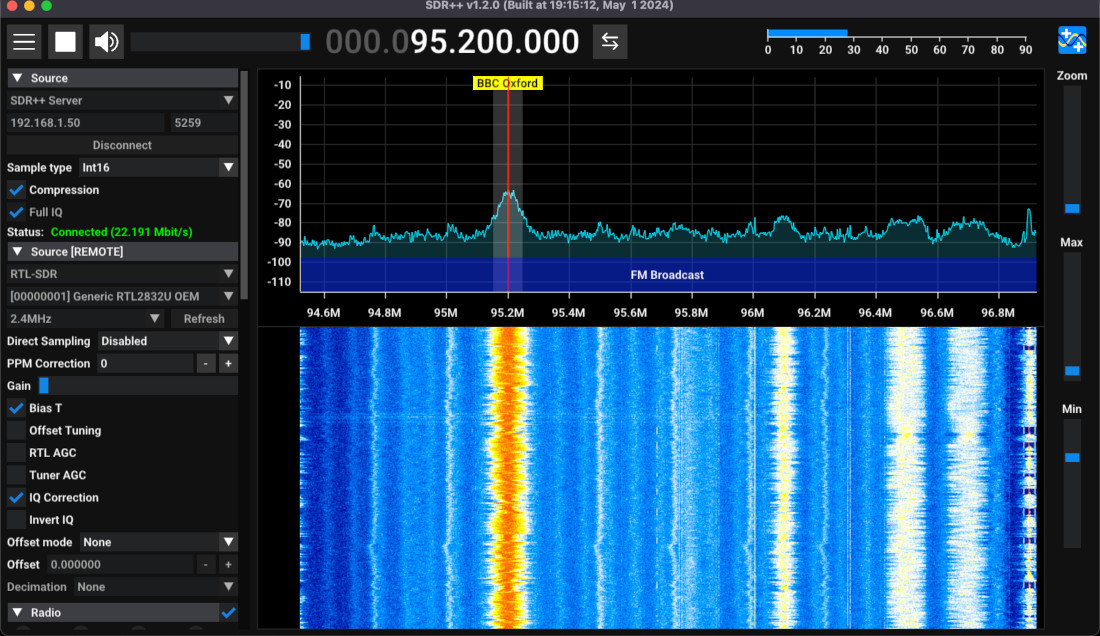Click the BBC Oxford bookmark label
Viewport: 1100px width, 636px height.
(507, 83)
